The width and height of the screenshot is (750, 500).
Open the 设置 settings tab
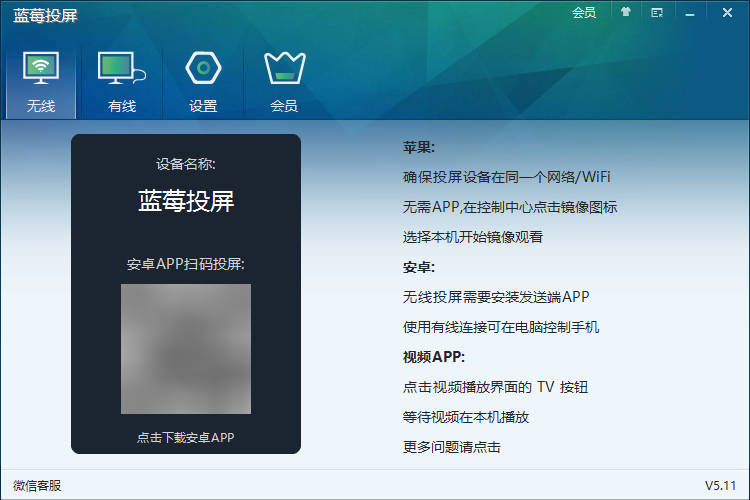click(203, 82)
